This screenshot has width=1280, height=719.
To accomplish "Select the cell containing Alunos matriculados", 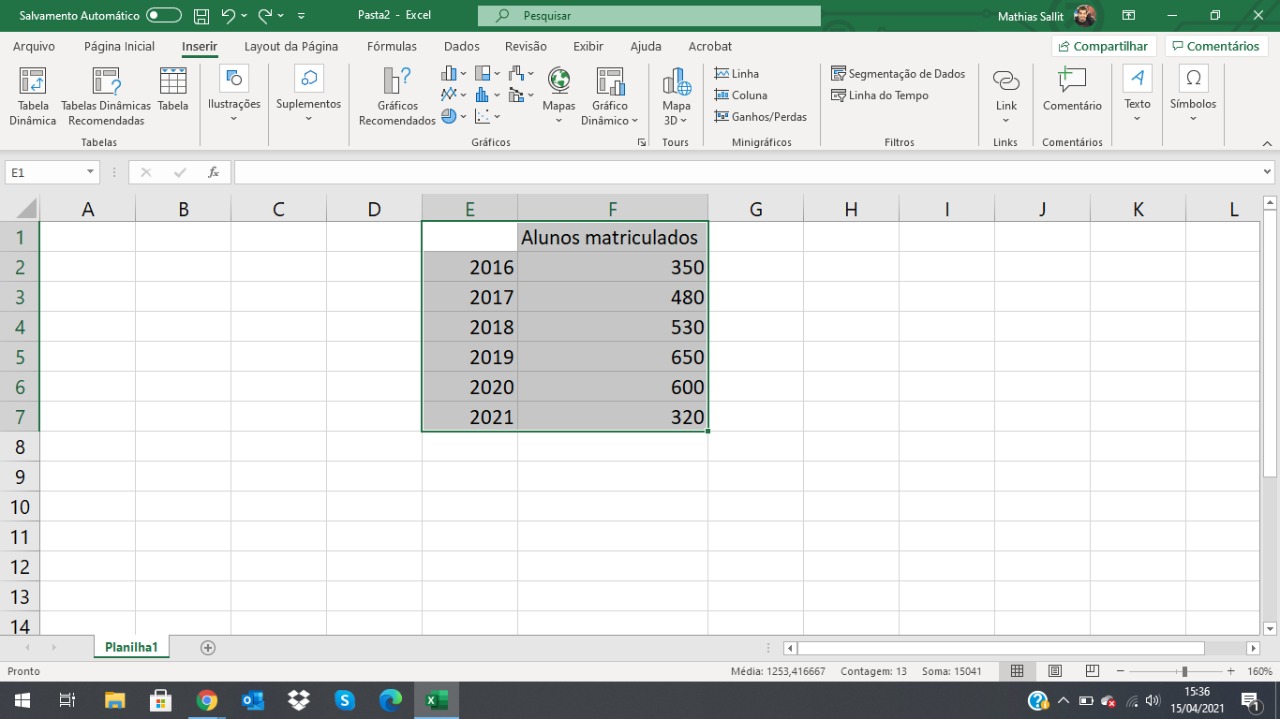I will [612, 237].
